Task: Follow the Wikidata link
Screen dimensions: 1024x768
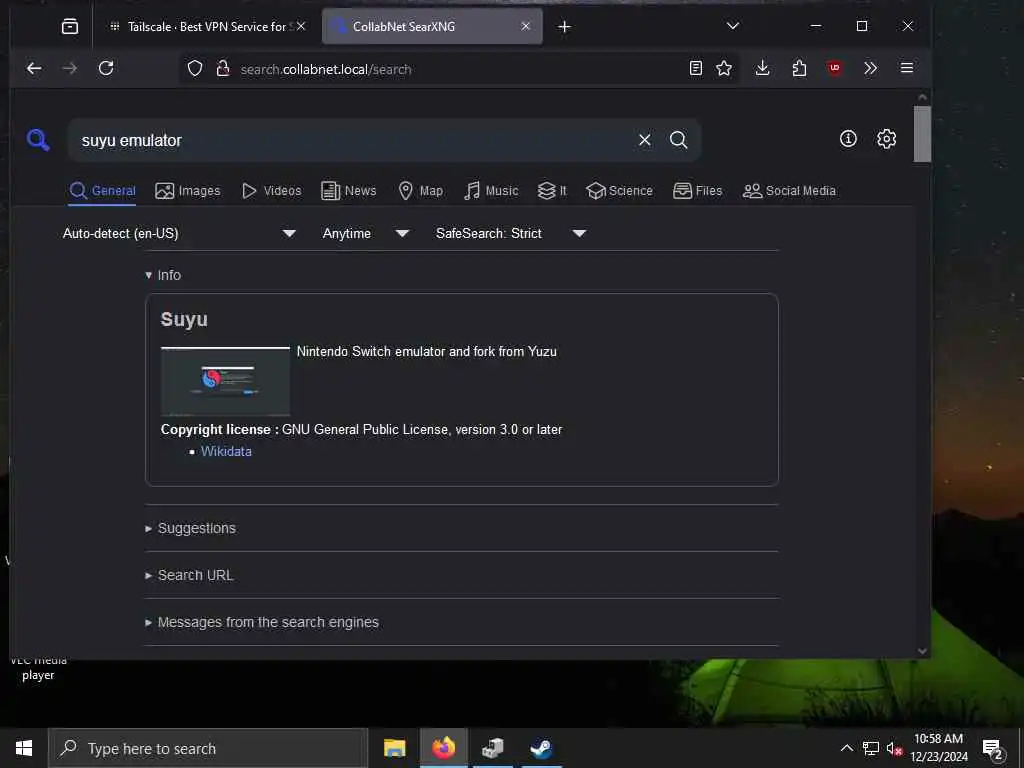Action: tap(226, 451)
